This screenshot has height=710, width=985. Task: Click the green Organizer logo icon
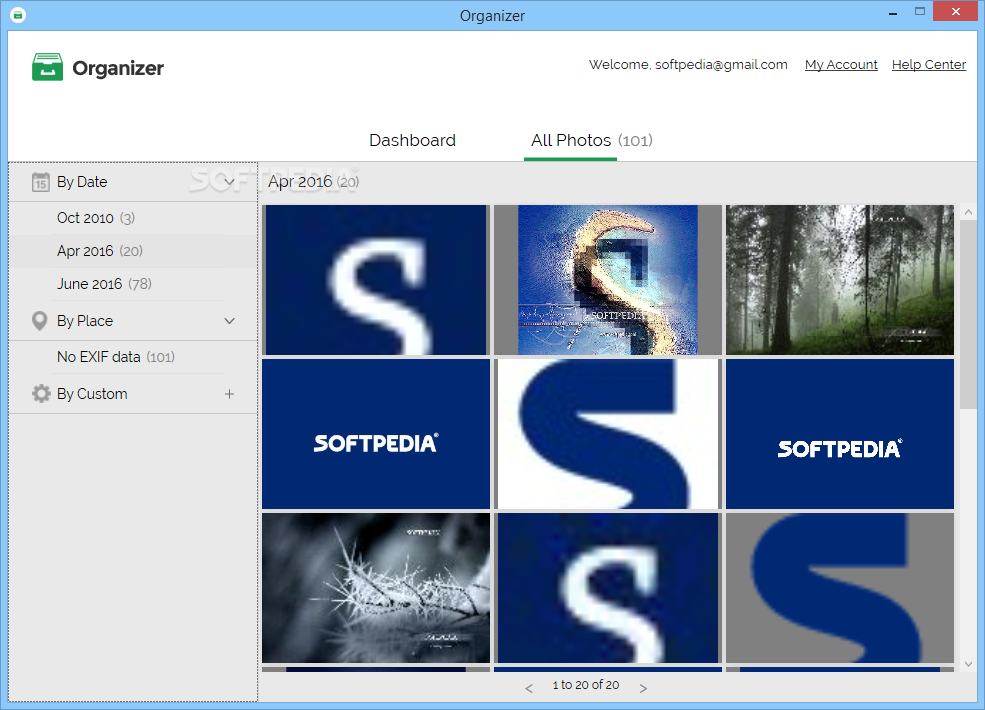tap(48, 67)
